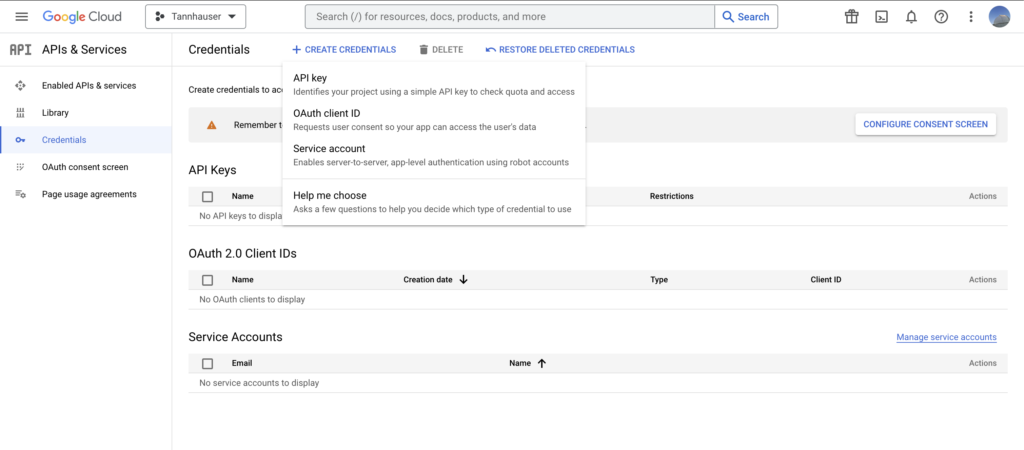Click the plus icon for Create Credentials
The width and height of the screenshot is (1024, 450).
pos(296,50)
